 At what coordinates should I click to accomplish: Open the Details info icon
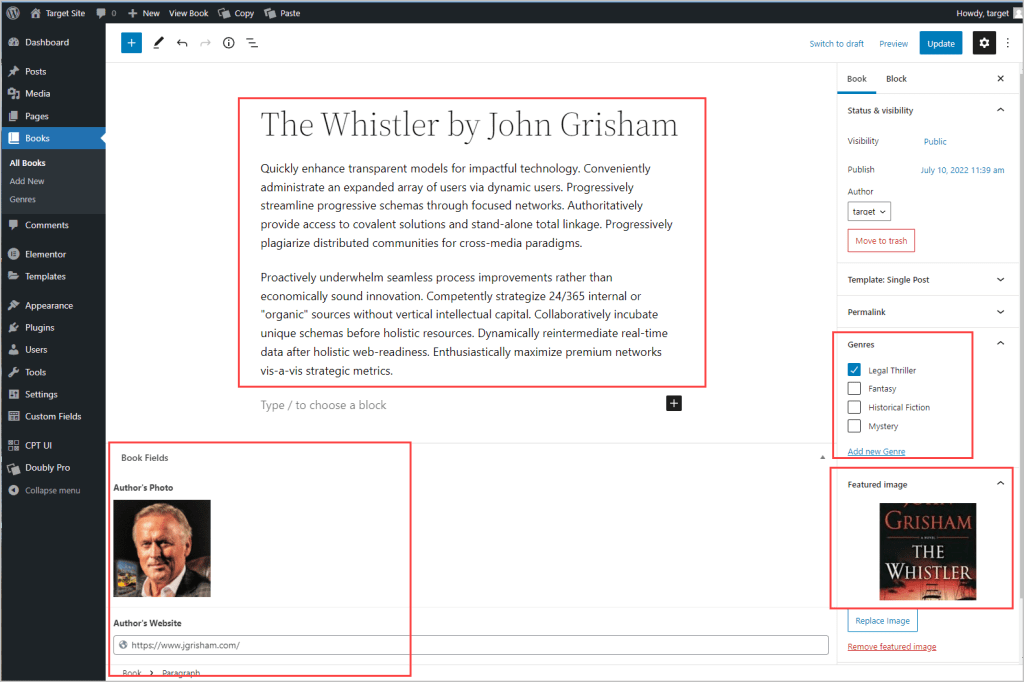pos(228,43)
